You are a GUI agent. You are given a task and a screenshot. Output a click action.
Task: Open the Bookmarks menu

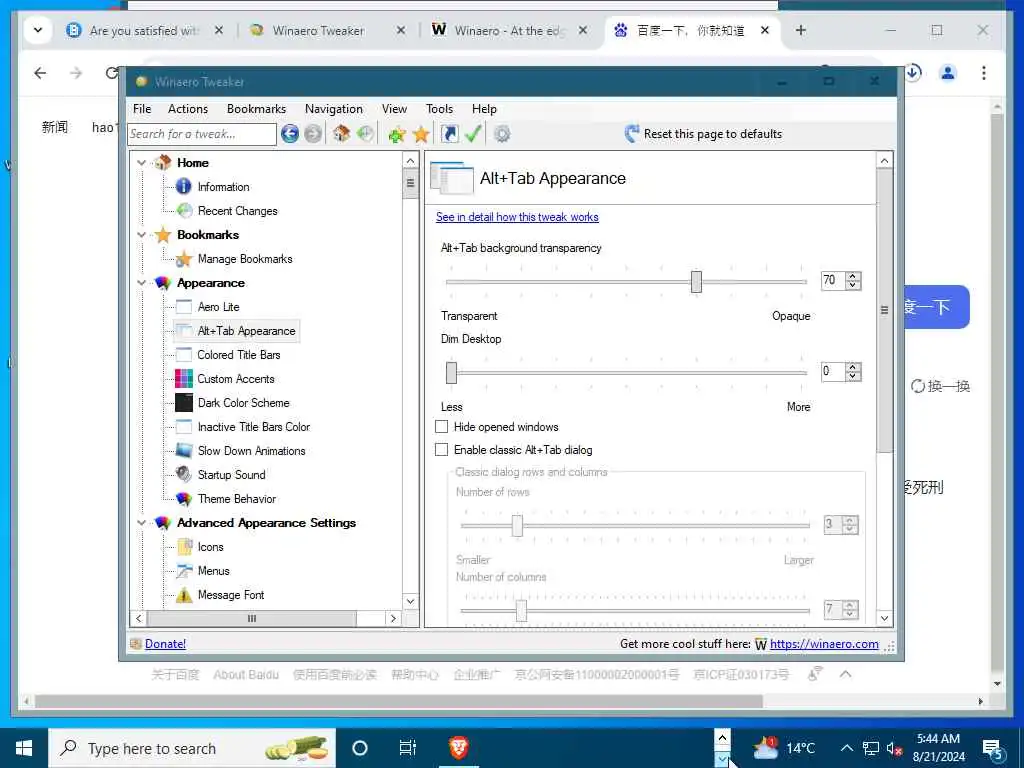(x=257, y=109)
